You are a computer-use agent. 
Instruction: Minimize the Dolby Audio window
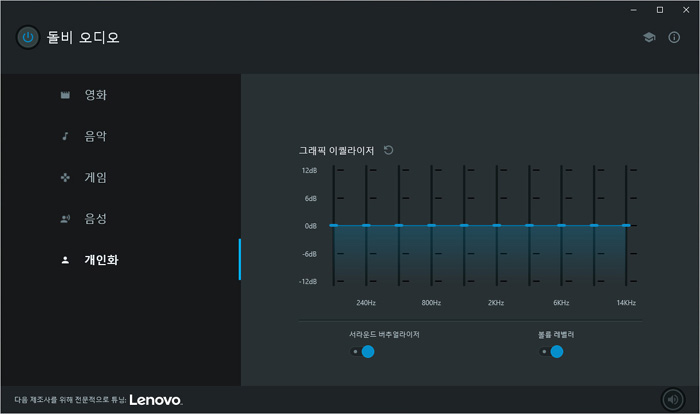(x=633, y=10)
